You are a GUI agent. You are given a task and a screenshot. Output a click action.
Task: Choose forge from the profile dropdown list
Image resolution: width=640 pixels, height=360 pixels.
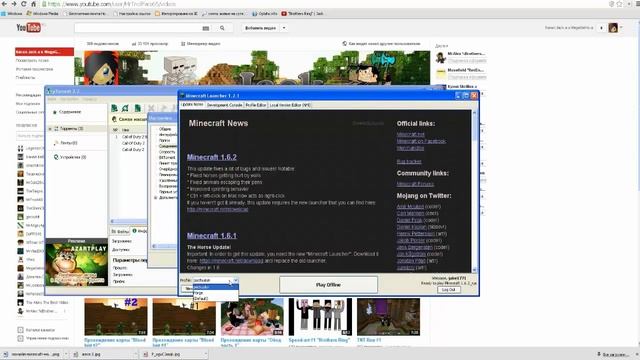[x=216, y=293]
